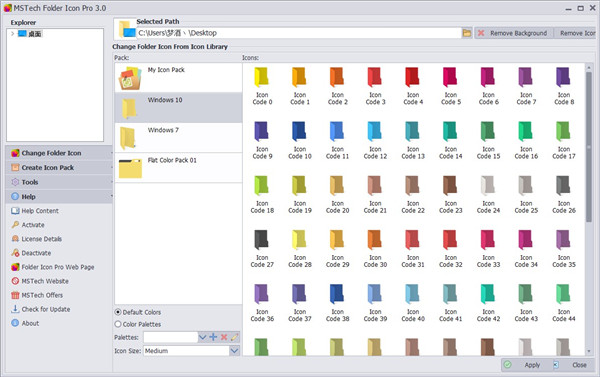Screen dimensions: 600x377
Task: Pick the light blue Icon Code 12 folder
Action: [375, 140]
